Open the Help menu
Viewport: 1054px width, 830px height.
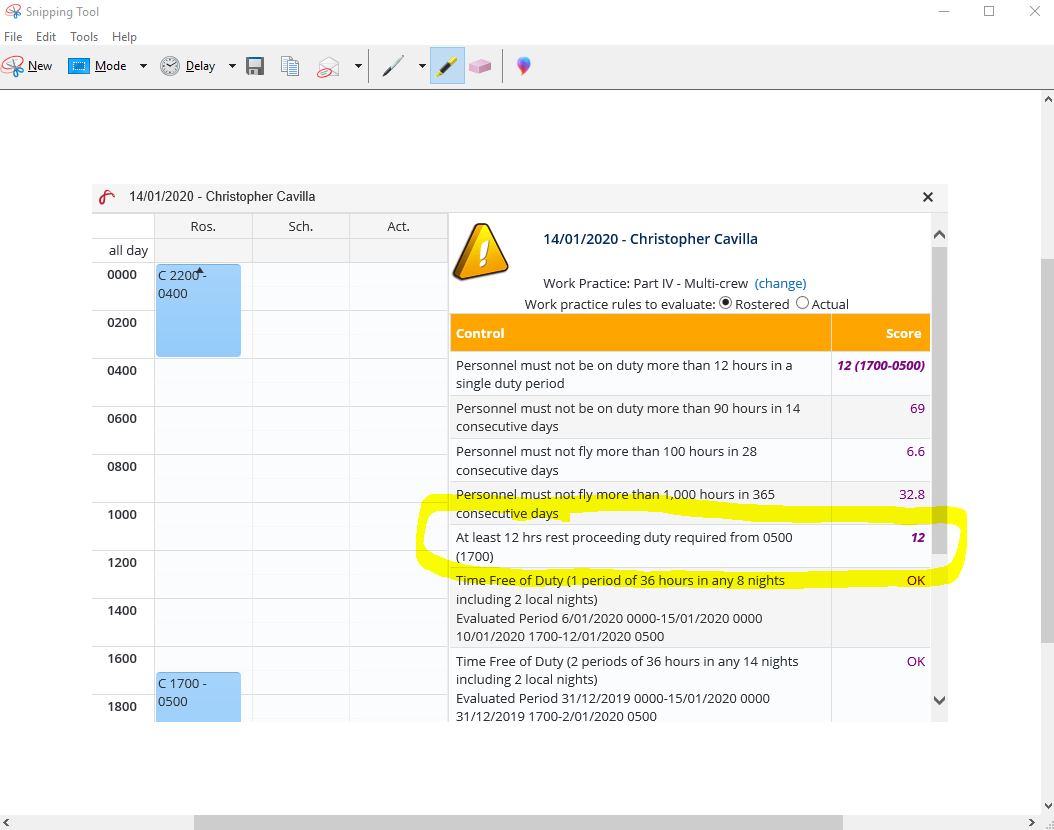[124, 37]
